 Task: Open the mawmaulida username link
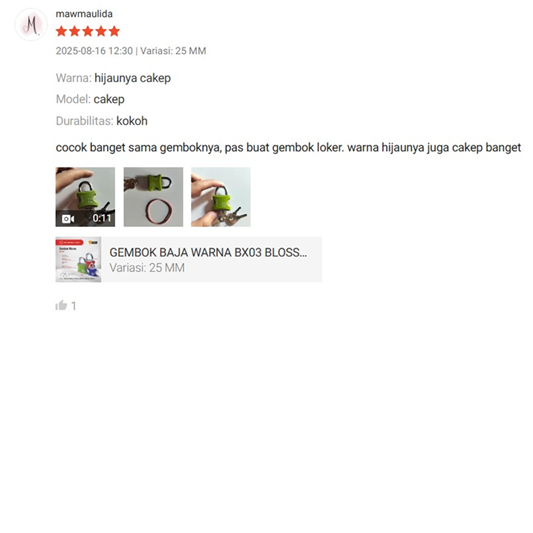[x=84, y=14]
